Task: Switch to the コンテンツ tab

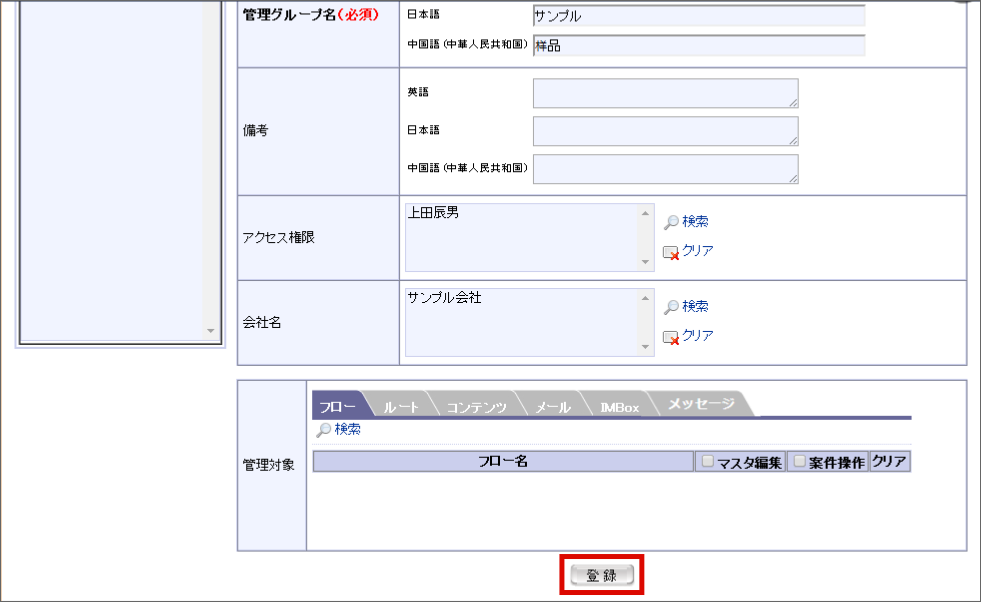Action: tap(477, 406)
